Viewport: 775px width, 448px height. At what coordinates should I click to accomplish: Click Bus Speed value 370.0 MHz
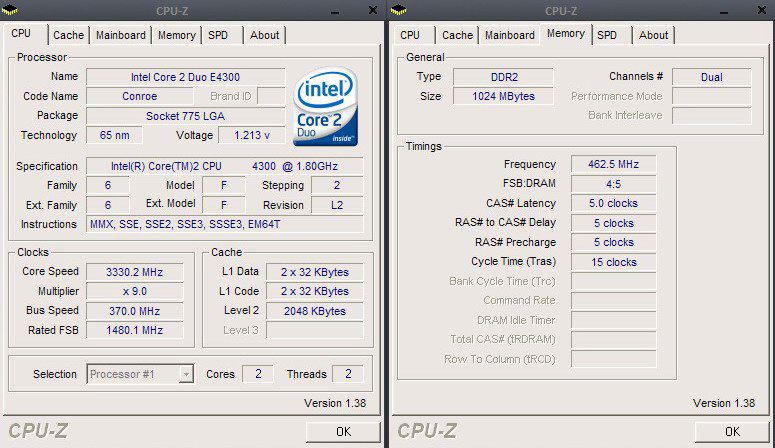click(134, 311)
